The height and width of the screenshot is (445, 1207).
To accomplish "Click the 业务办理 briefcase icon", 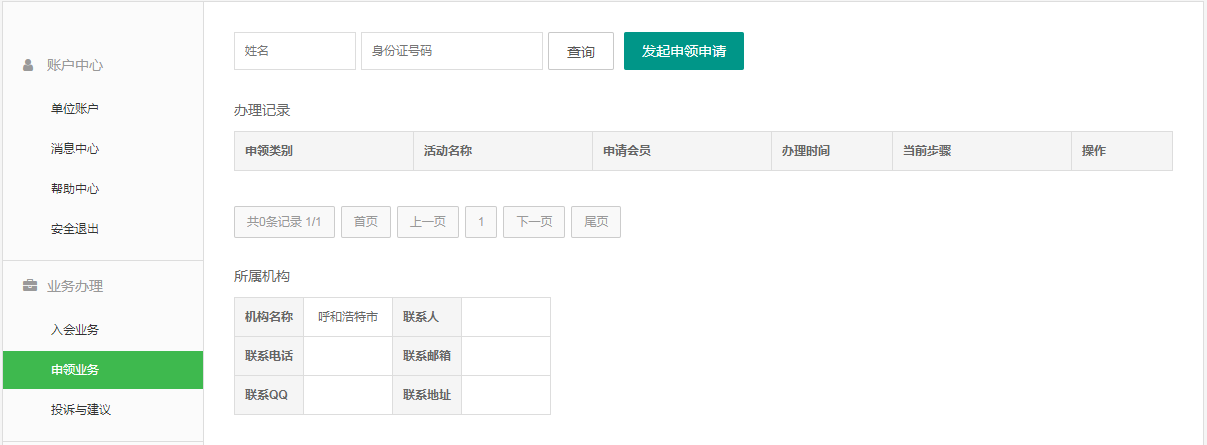I will point(29,286).
